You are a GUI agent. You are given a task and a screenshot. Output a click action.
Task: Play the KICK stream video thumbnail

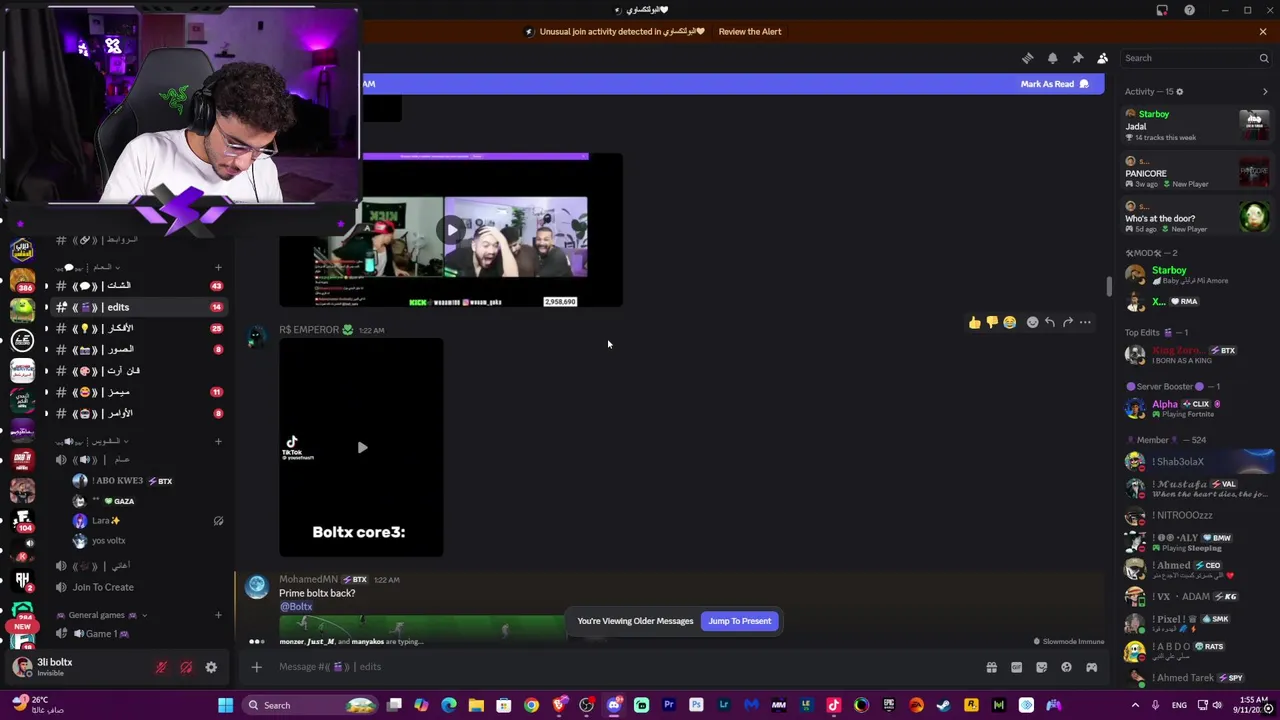coord(451,230)
